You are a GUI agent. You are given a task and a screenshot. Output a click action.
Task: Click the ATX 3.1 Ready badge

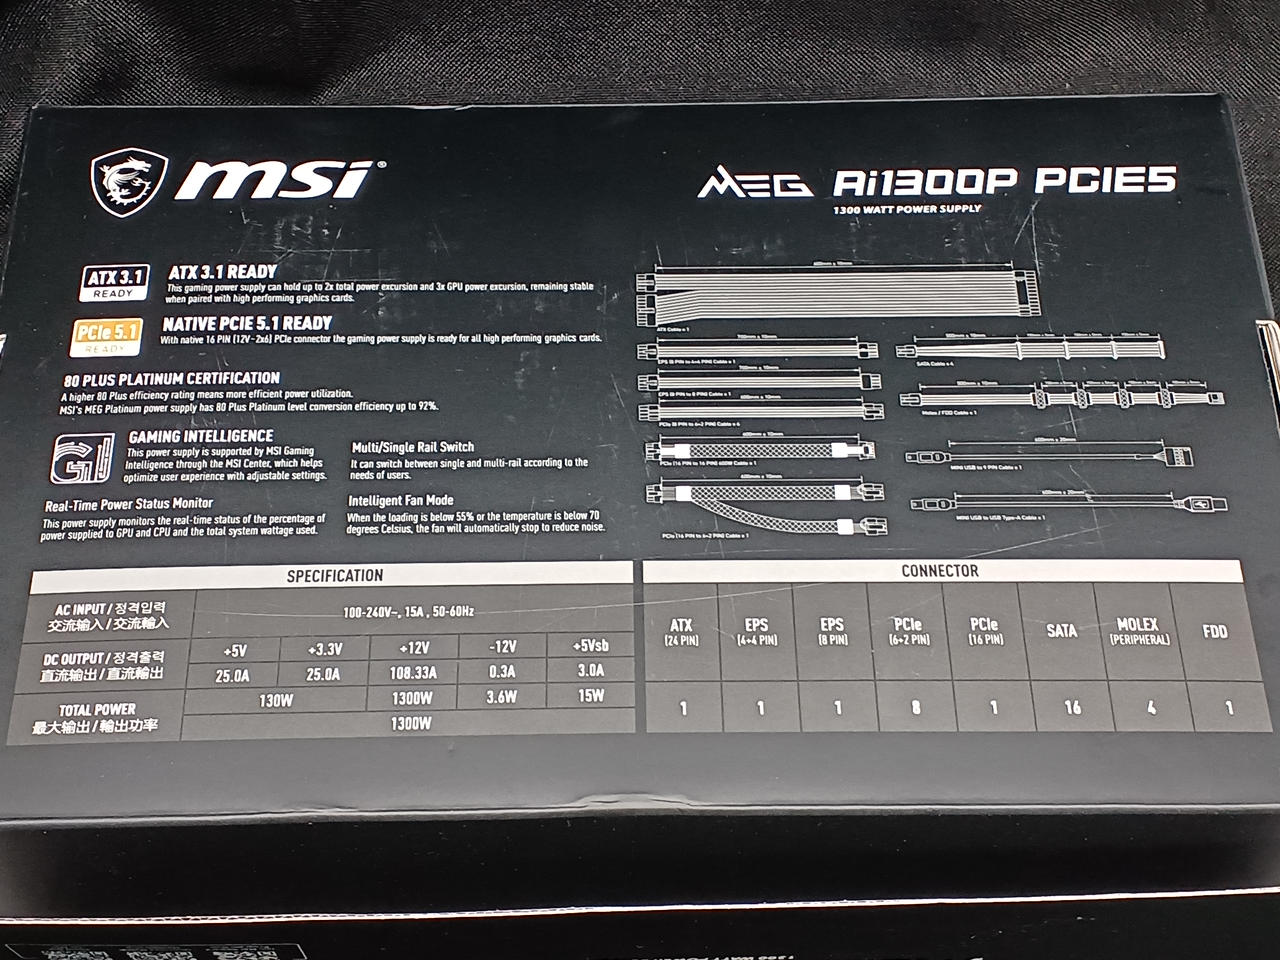click(x=113, y=282)
